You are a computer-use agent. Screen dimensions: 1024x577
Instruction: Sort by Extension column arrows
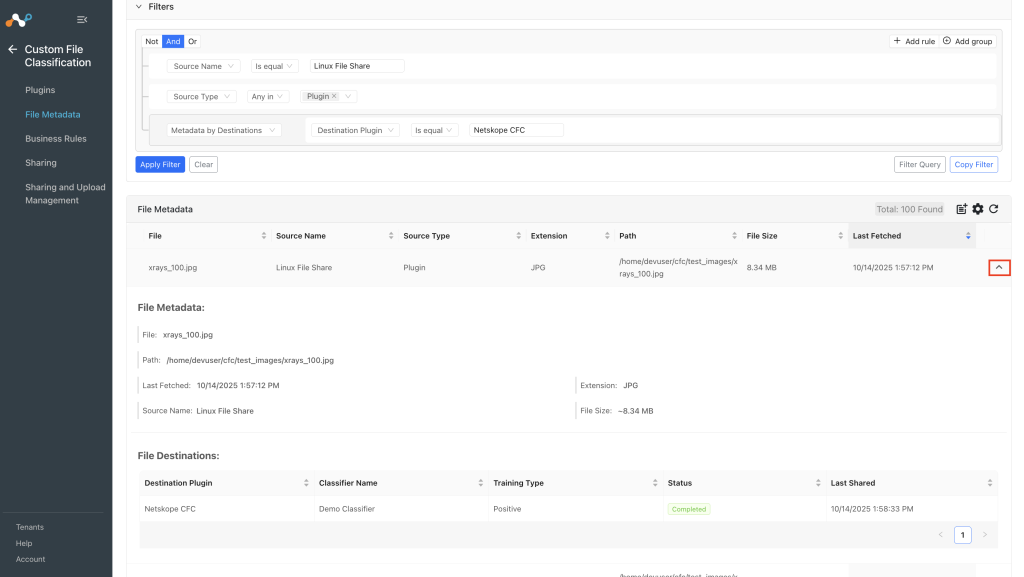[607, 236]
